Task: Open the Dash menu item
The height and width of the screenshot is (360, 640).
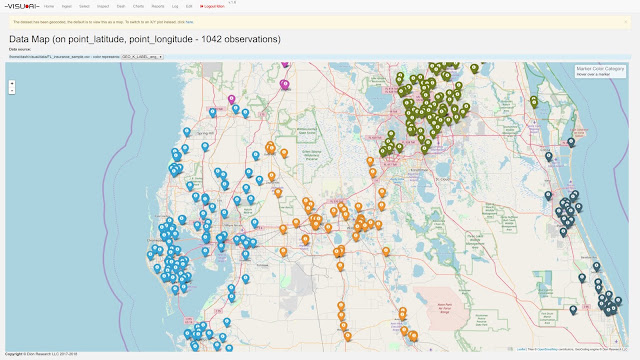Action: (x=121, y=7)
